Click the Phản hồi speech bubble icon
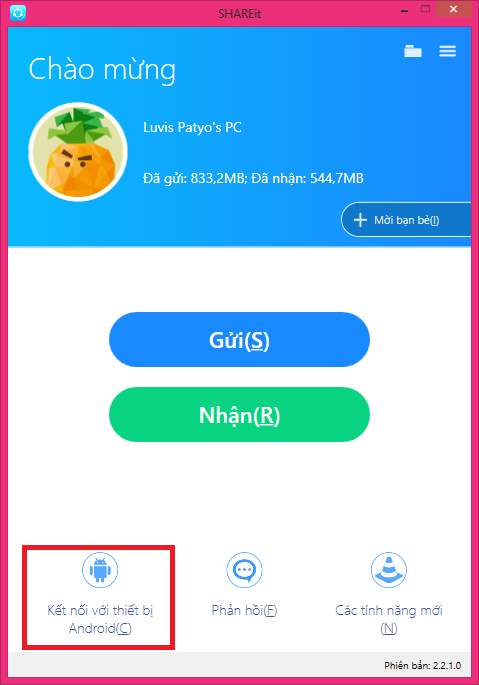This screenshot has height=685, width=479. 244,570
